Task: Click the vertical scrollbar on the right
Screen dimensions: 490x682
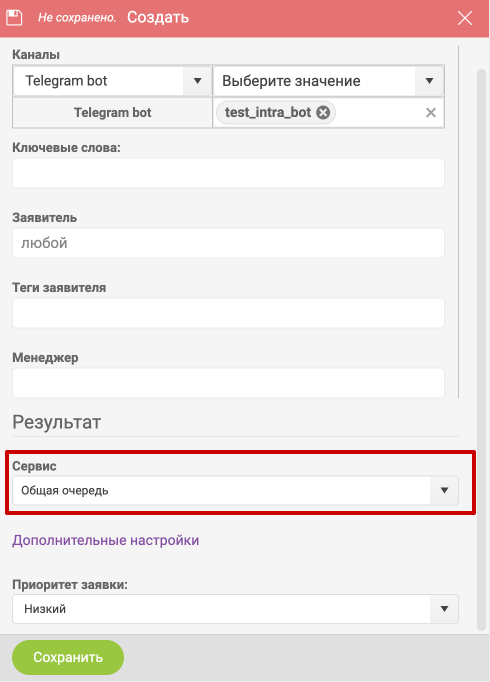Action: 481,348
